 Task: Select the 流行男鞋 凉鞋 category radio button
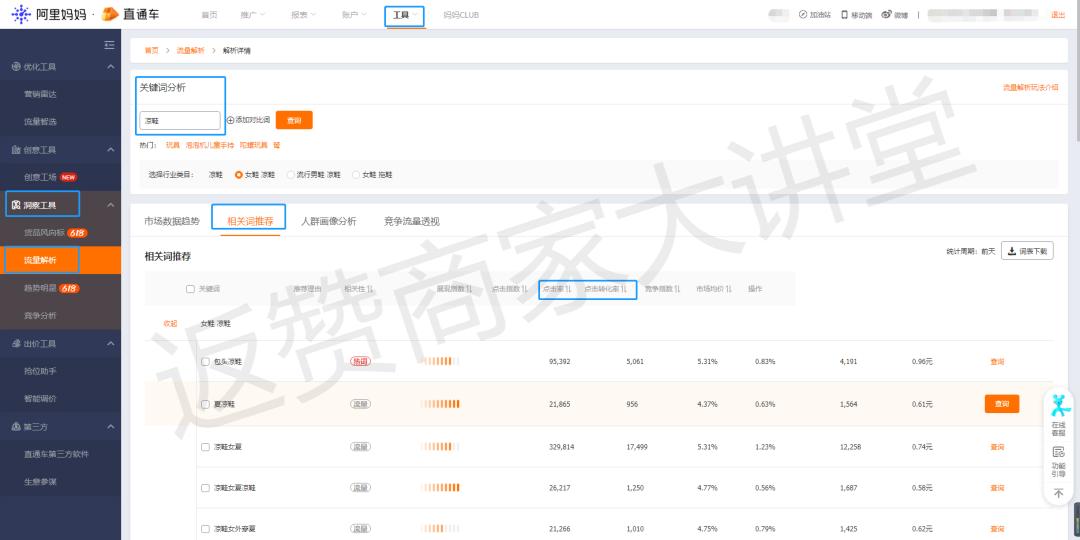[x=290, y=174]
